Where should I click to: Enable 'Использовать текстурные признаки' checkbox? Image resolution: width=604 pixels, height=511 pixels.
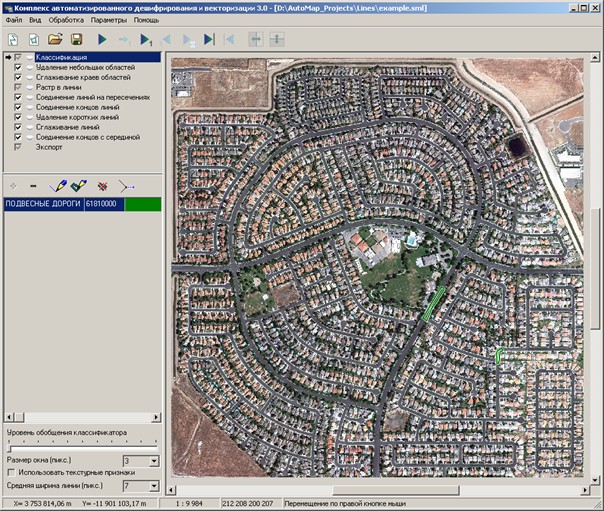click(x=11, y=472)
